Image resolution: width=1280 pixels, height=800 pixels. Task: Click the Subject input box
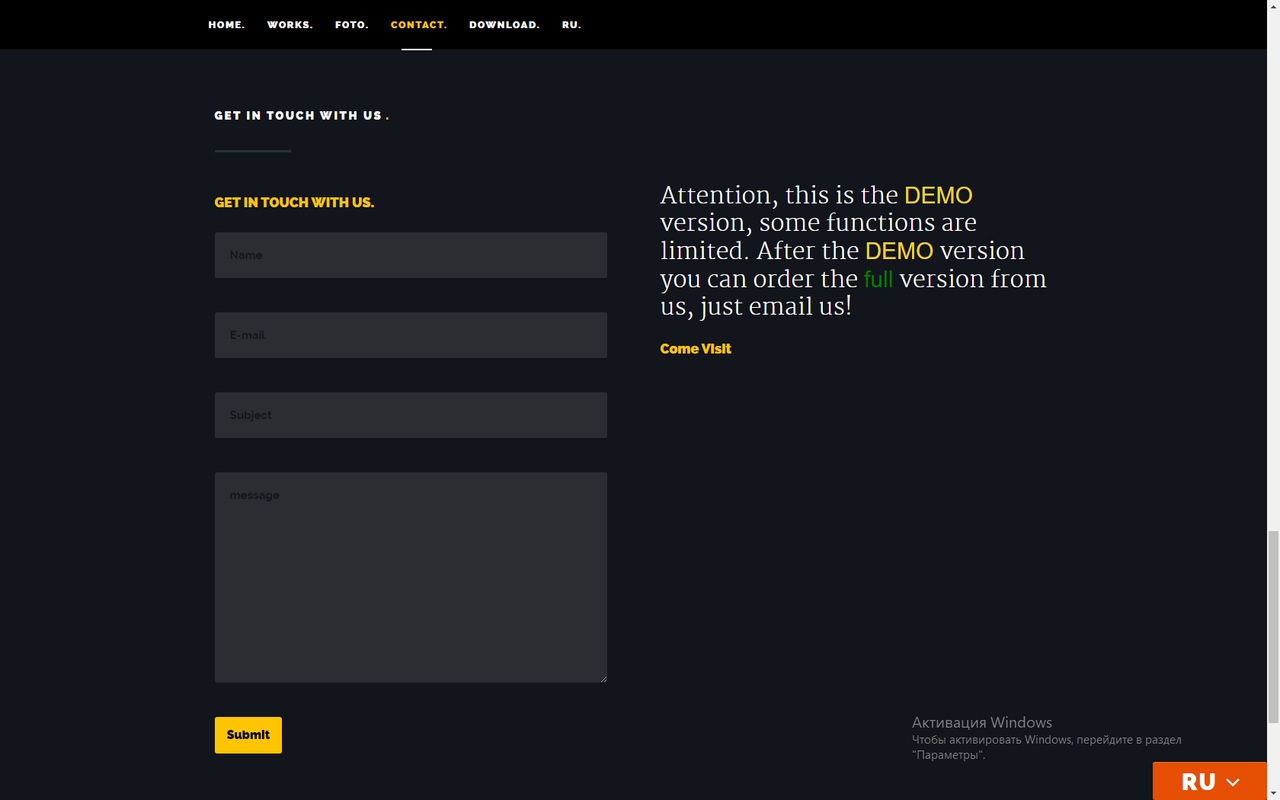(410, 415)
